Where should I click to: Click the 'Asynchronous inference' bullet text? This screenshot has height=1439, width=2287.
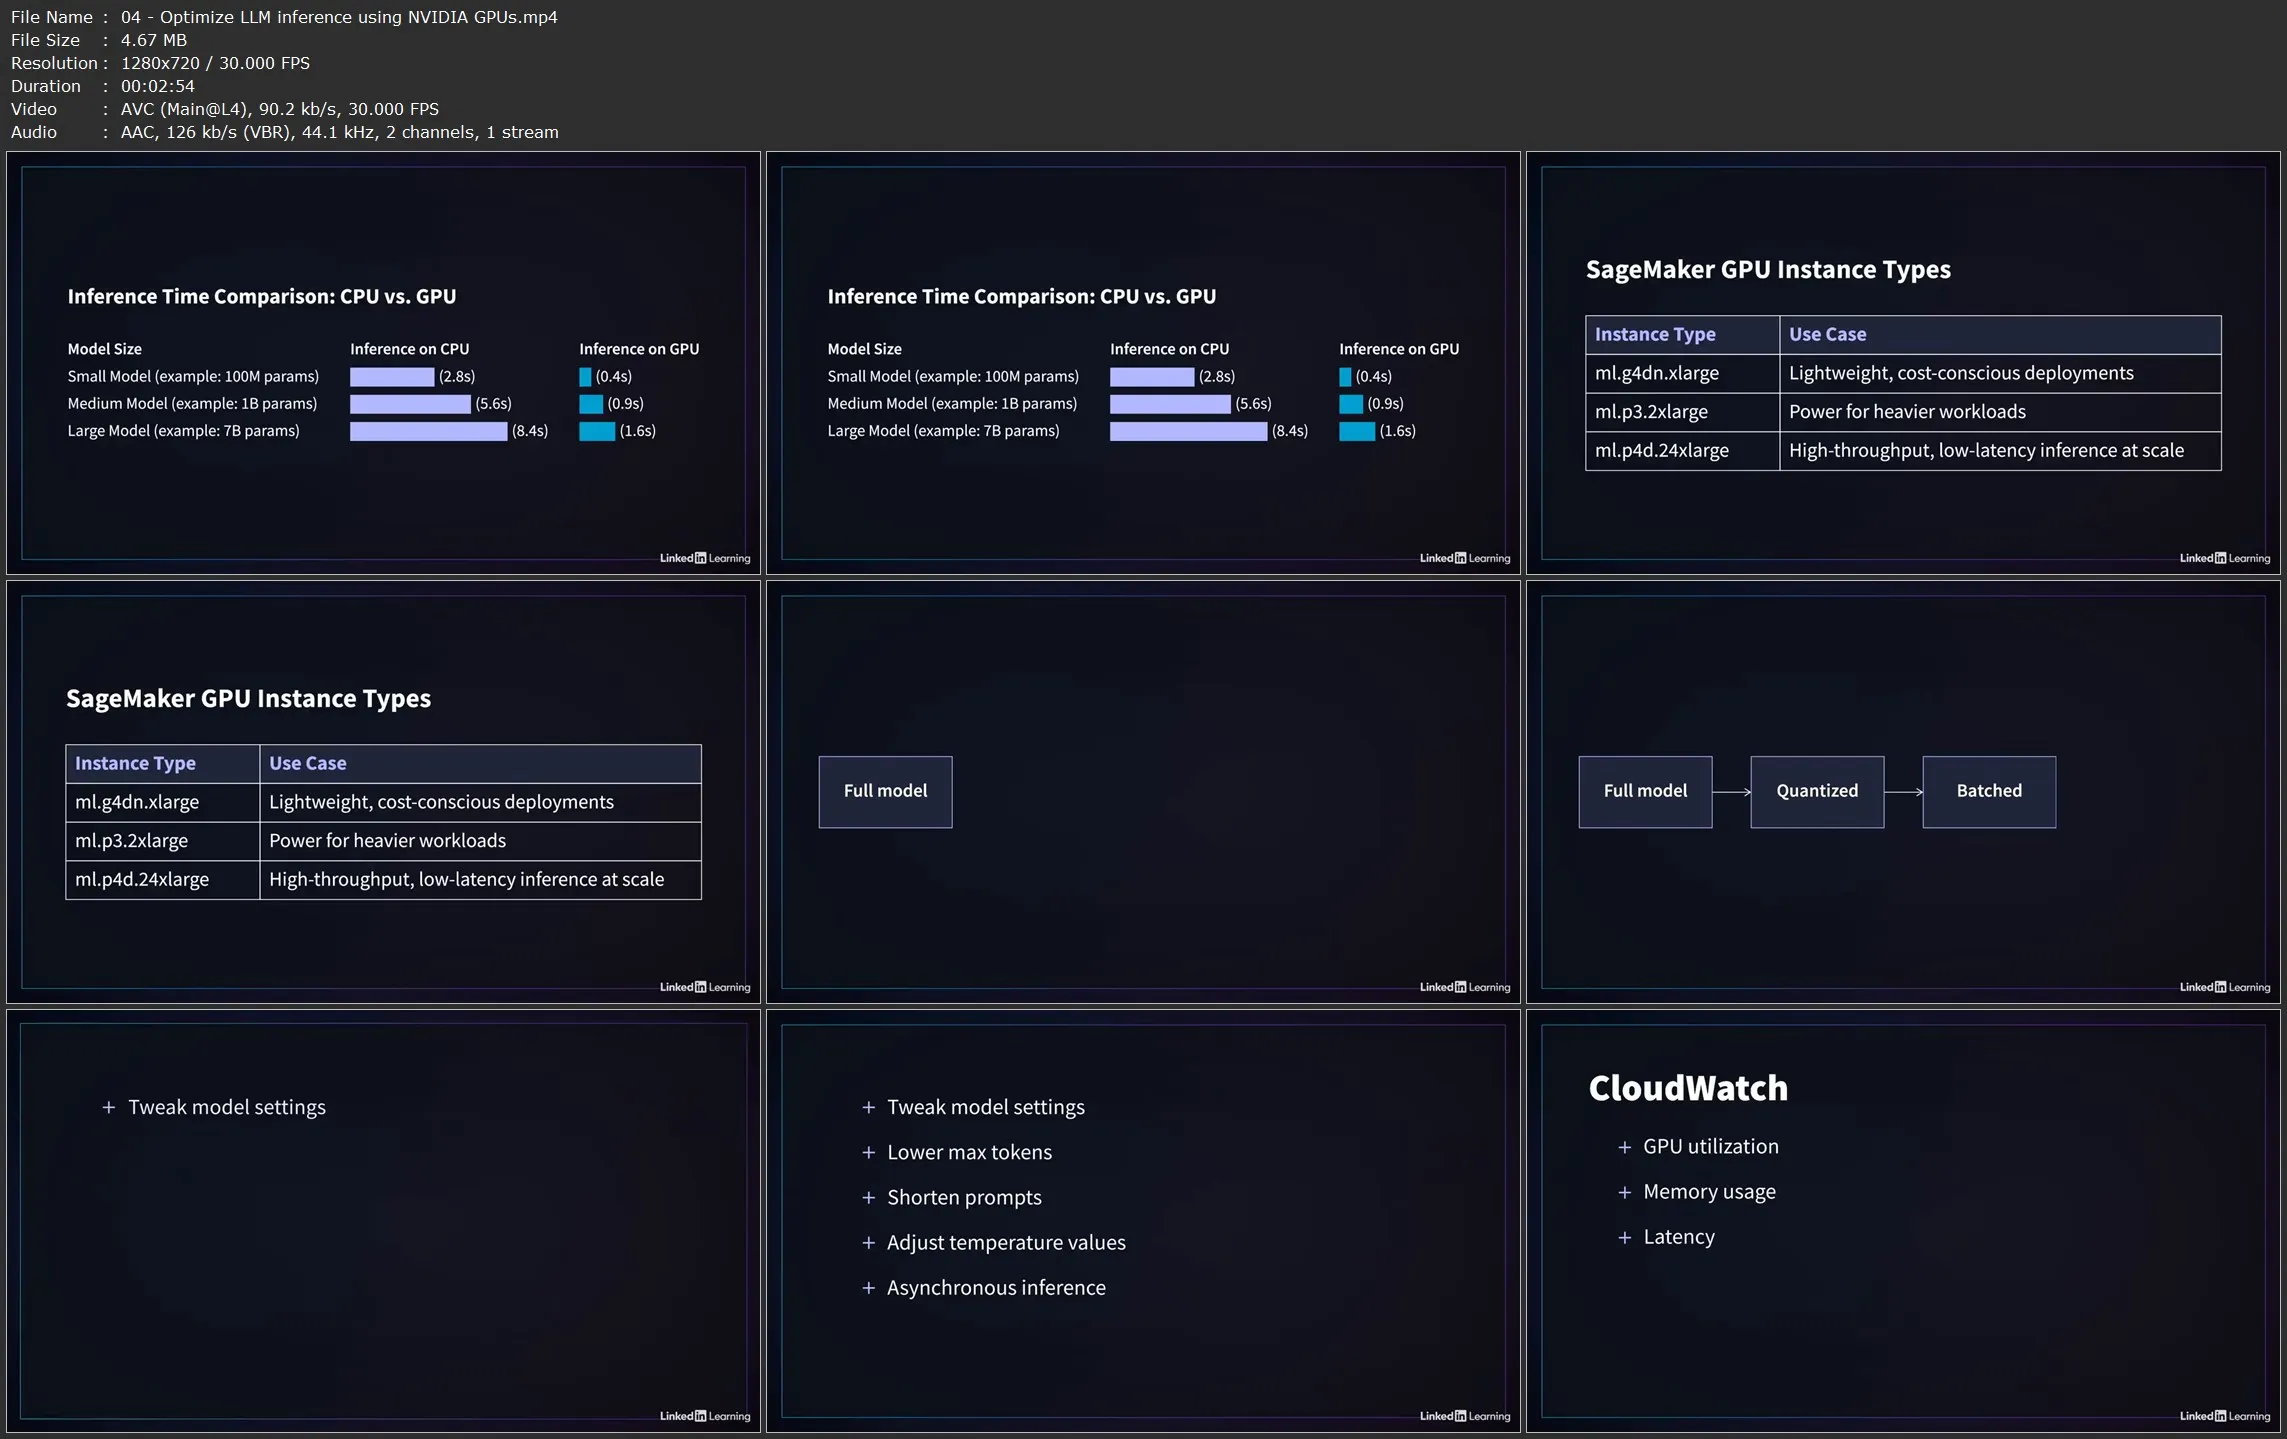[996, 1287]
